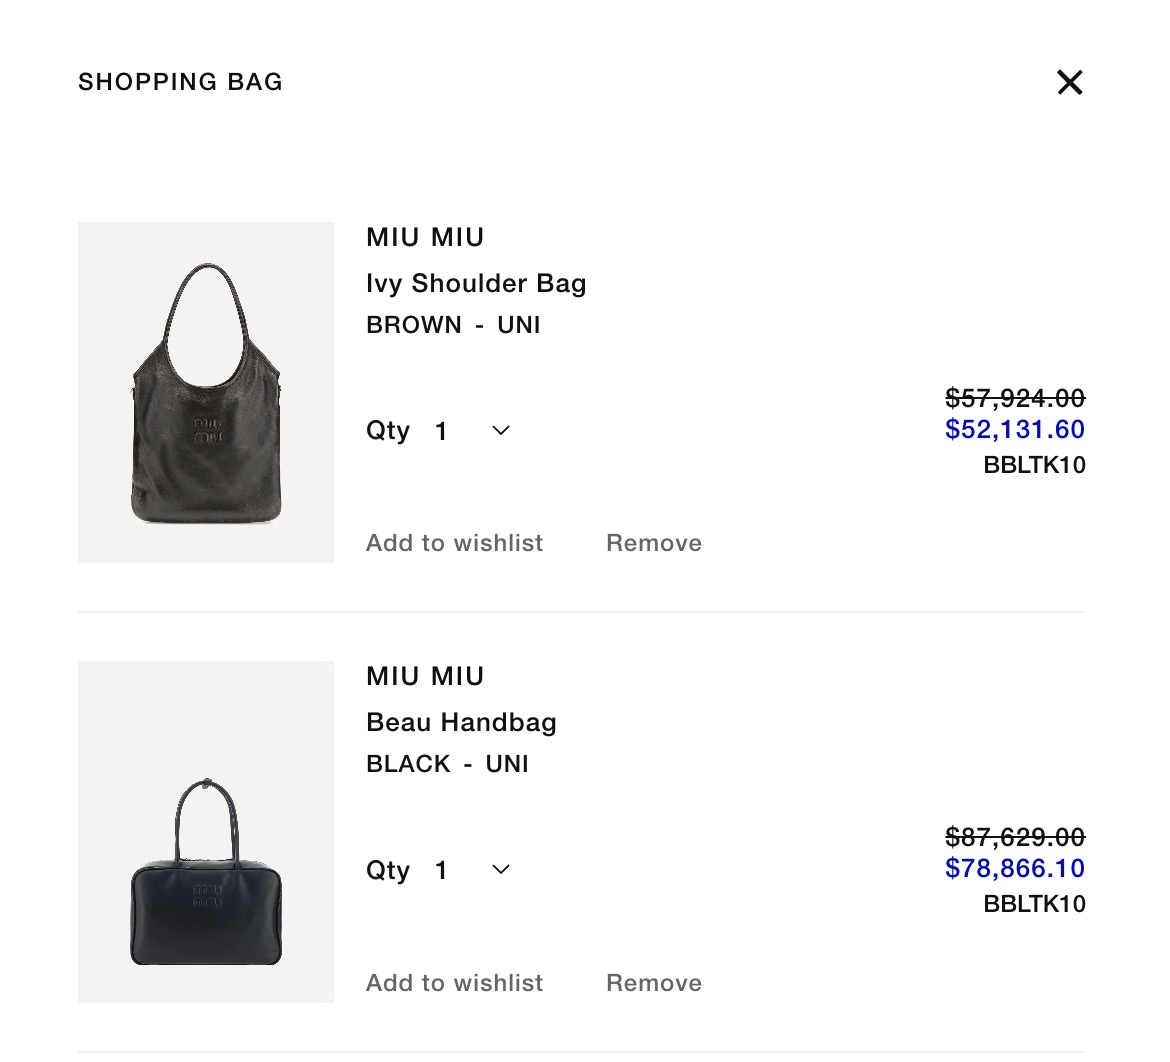Click the SHOPPING BAG heading
The width and height of the screenshot is (1170, 1062).
(x=181, y=82)
